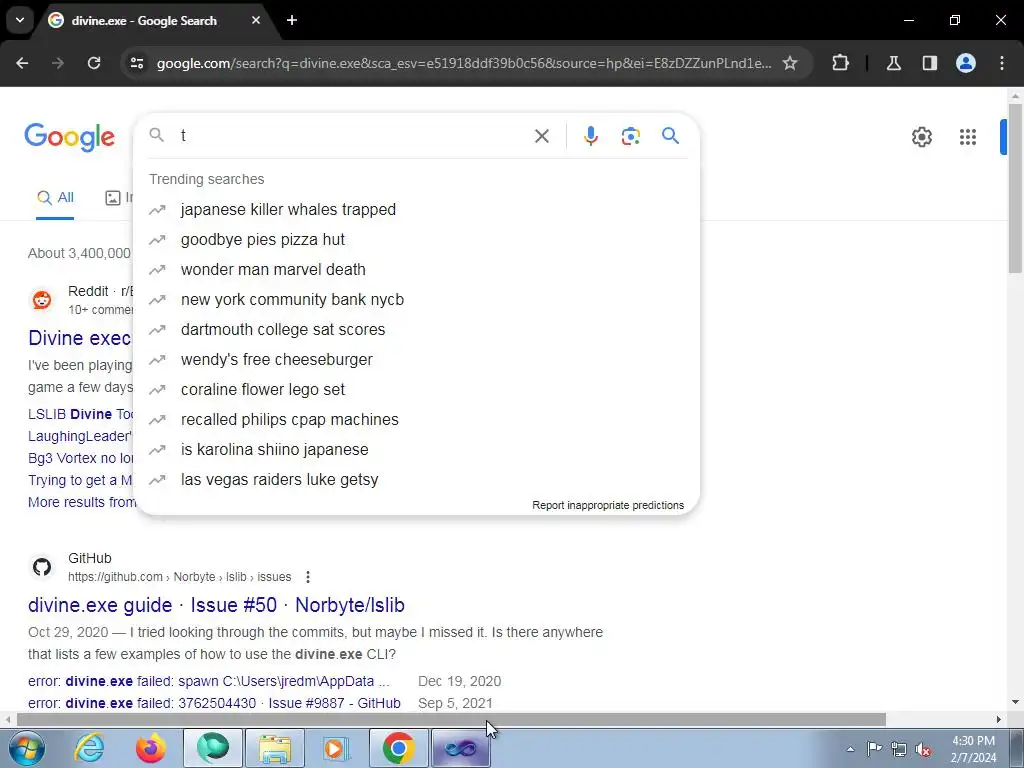1024x768 pixels.
Task: Choose suggestion new york community bank nycb
Action: pos(417,300)
